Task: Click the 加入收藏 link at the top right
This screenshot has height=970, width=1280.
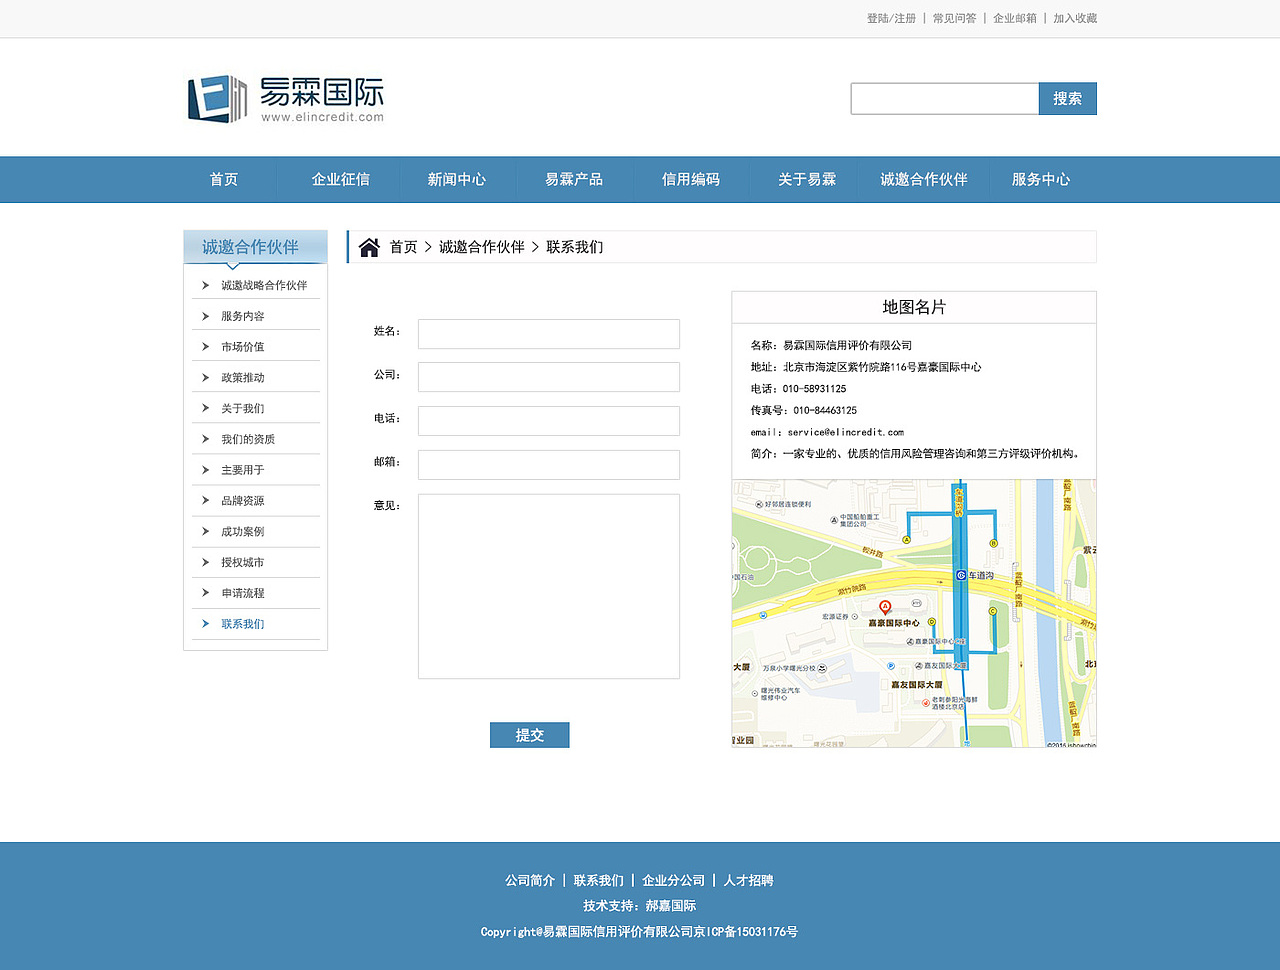Action: (1075, 18)
